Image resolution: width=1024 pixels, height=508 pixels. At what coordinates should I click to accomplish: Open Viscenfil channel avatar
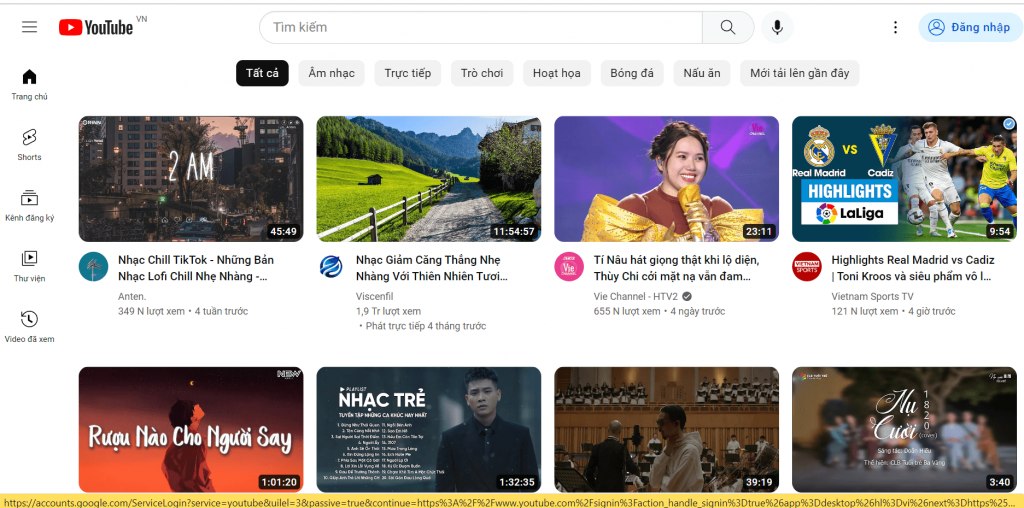[331, 266]
